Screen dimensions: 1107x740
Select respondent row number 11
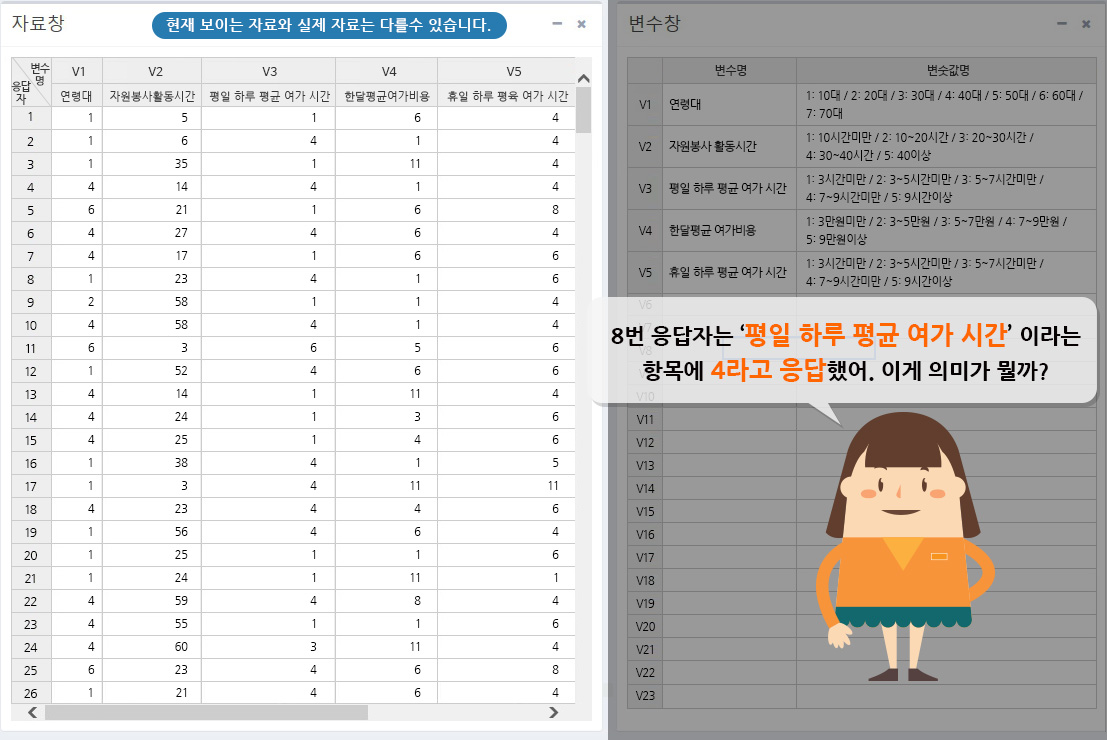pos(31,348)
